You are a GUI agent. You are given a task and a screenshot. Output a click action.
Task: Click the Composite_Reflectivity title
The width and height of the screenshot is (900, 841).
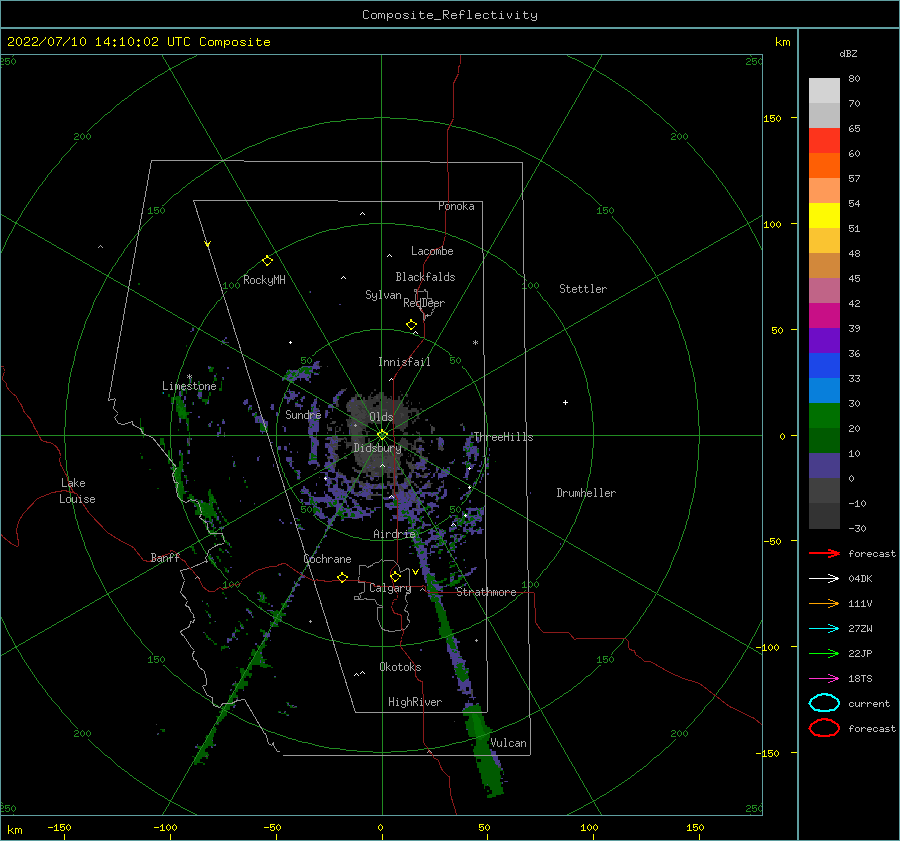[449, 15]
